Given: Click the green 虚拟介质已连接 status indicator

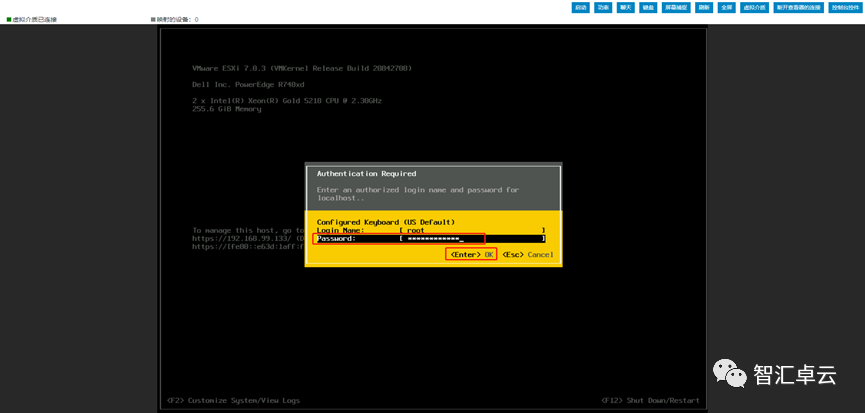Looking at the screenshot, I should (x=31, y=19).
